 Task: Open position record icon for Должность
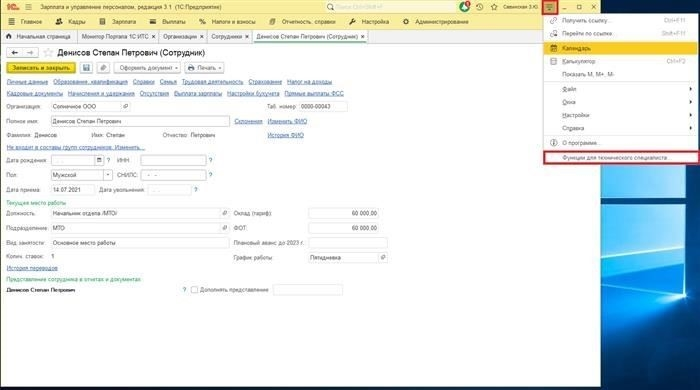click(225, 213)
